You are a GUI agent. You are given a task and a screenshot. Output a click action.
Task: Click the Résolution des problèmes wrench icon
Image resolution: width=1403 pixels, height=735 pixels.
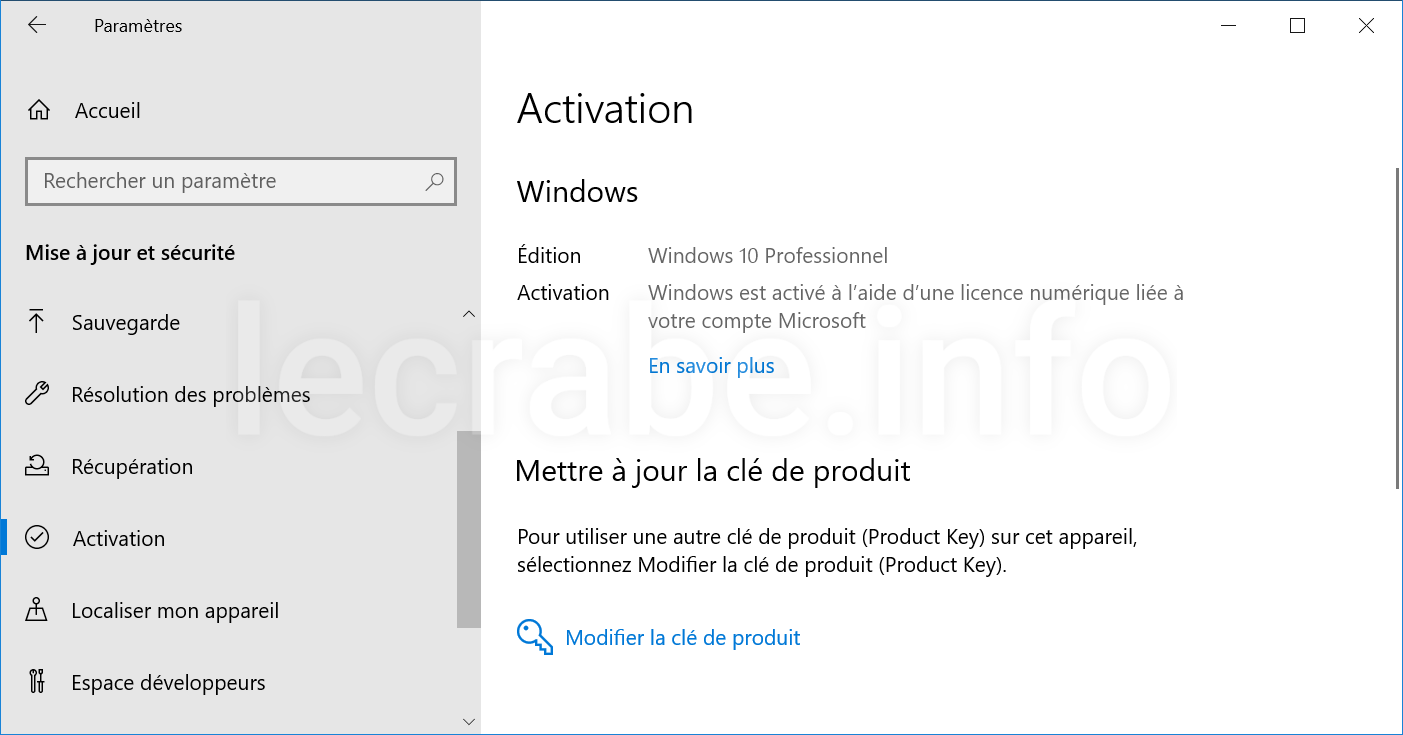coord(37,394)
